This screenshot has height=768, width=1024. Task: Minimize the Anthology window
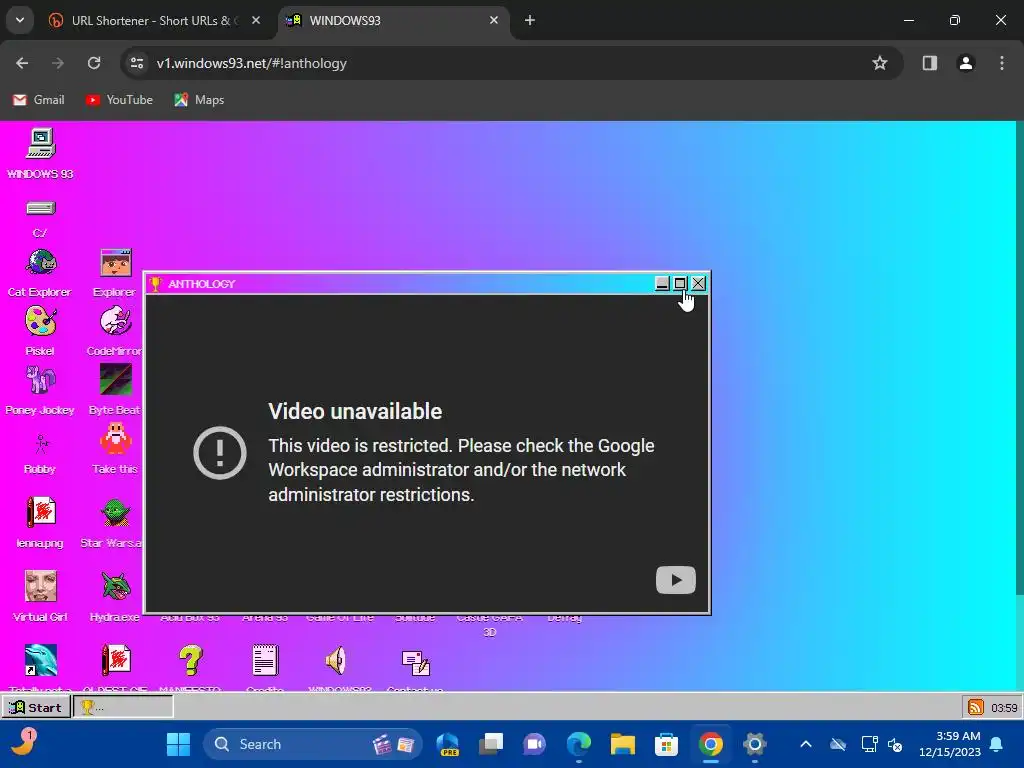(x=662, y=283)
